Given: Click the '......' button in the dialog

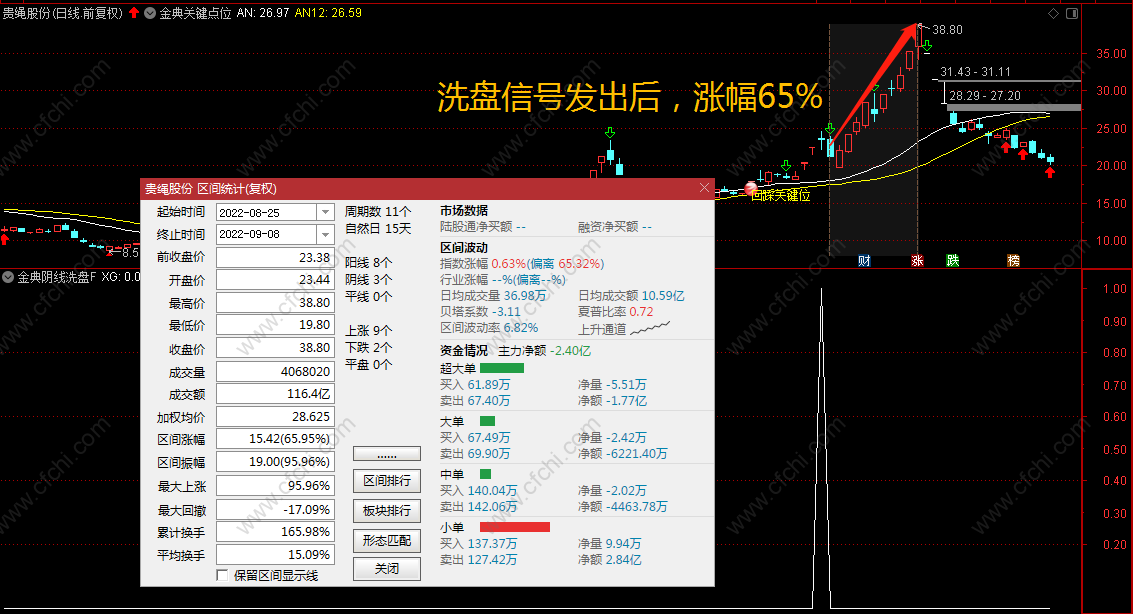Looking at the screenshot, I should coord(387,454).
